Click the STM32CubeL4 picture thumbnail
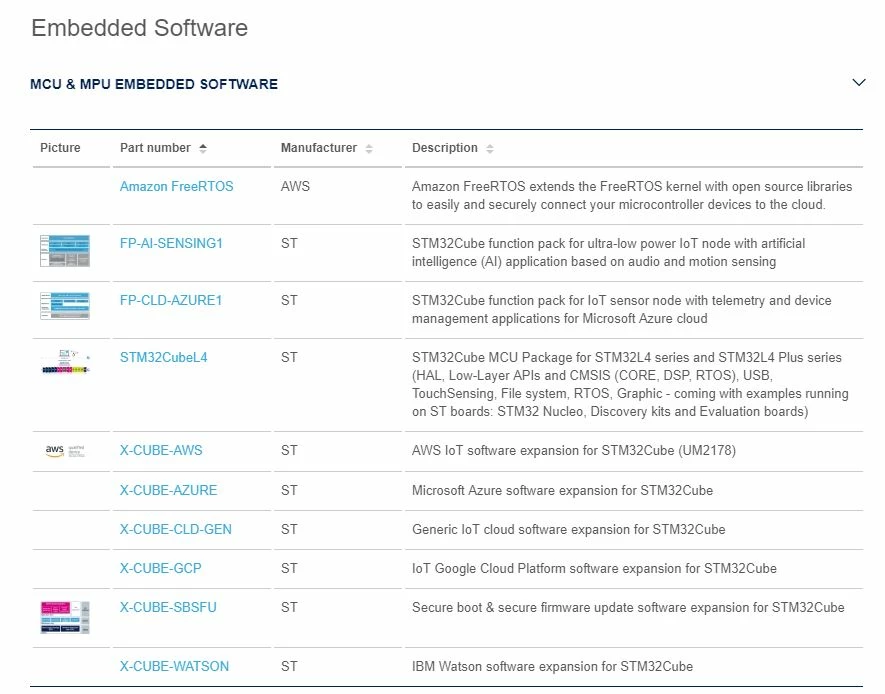Screen dimensions: 885x694 click(x=65, y=361)
